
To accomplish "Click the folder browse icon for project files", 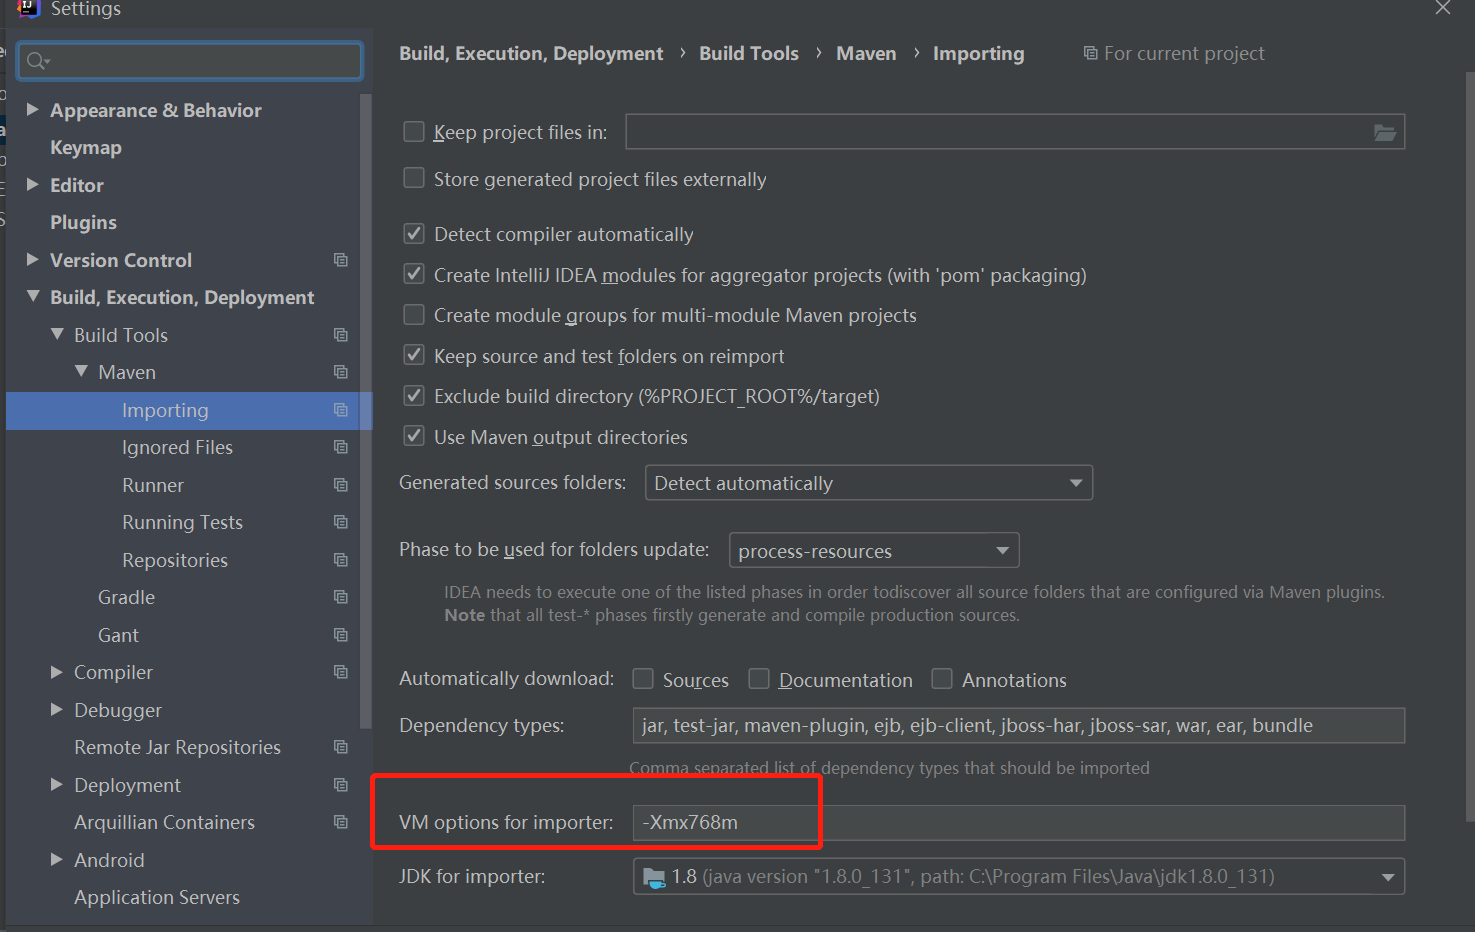I will point(1384,133).
